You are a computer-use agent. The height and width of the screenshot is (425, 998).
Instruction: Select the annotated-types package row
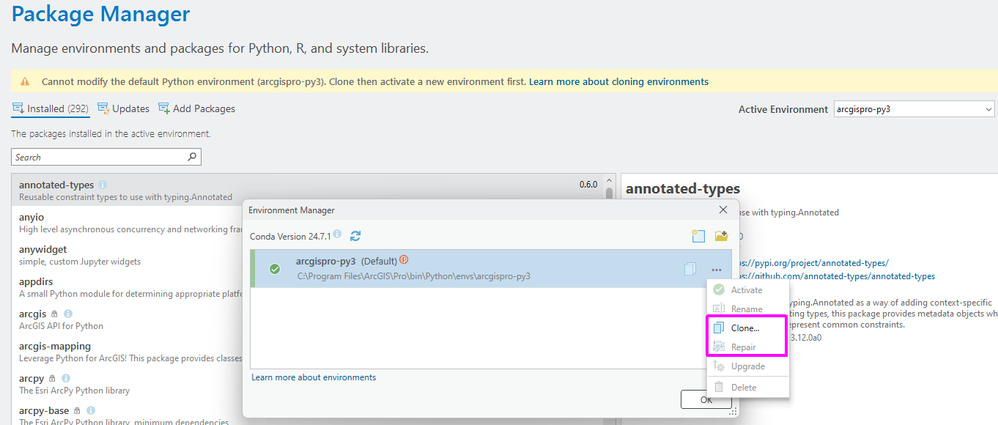(308, 190)
